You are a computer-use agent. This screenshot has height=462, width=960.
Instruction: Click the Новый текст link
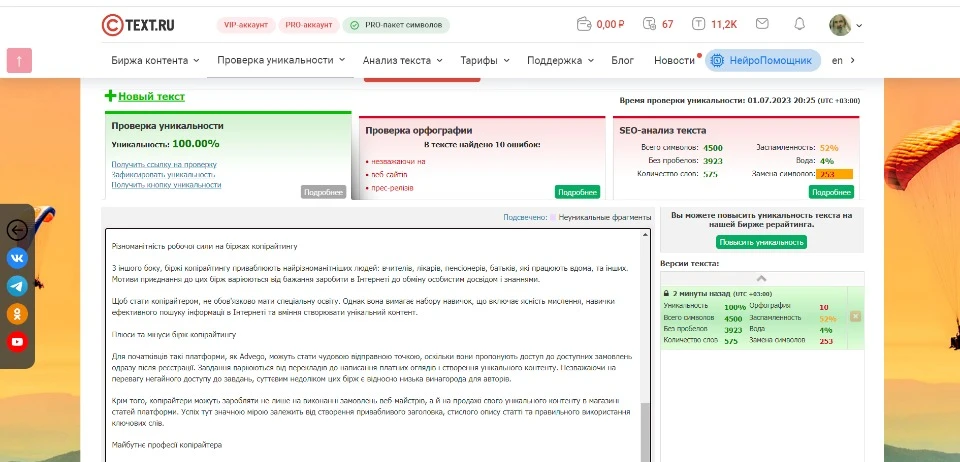150,96
